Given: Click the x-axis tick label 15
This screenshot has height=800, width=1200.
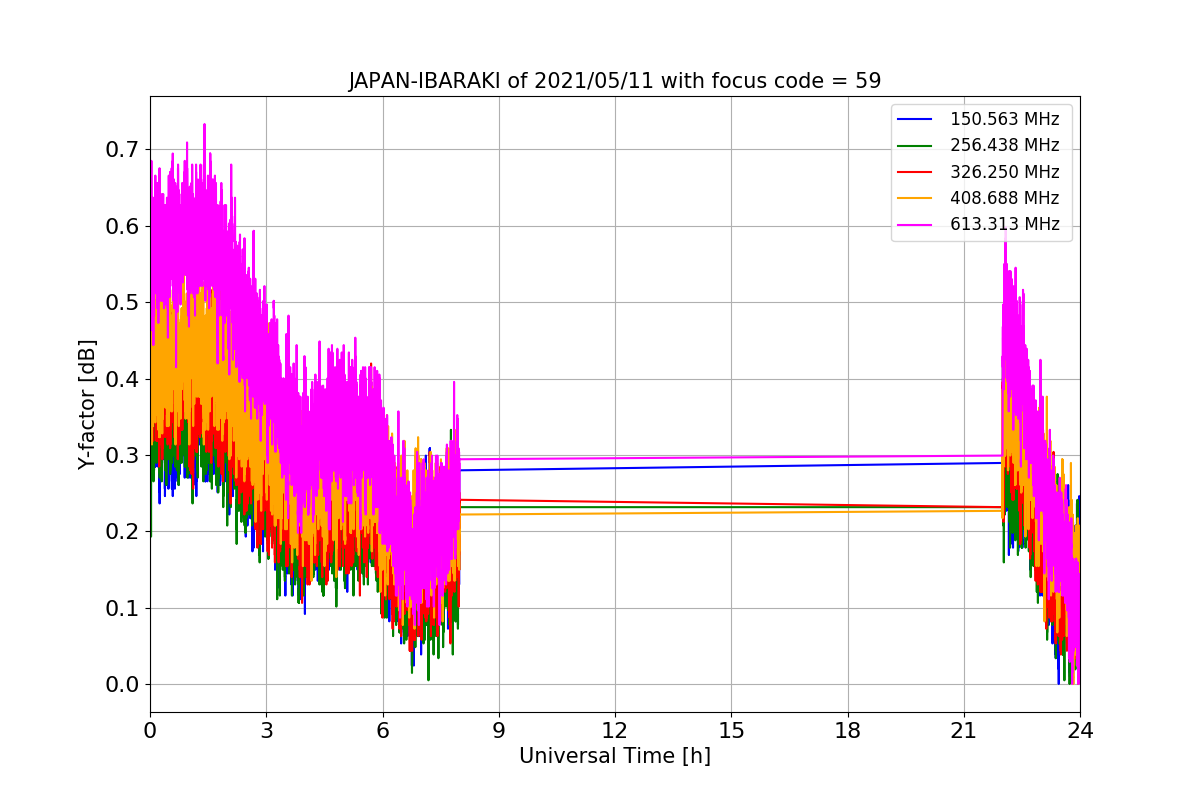Looking at the screenshot, I should [x=731, y=730].
